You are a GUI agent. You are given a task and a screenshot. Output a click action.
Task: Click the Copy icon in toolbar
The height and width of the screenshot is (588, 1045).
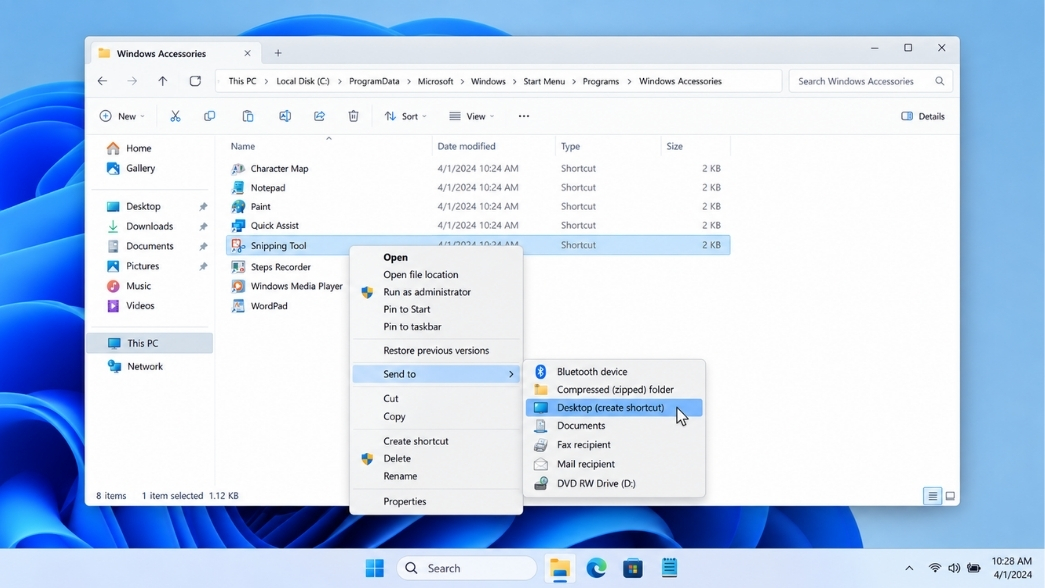(210, 116)
